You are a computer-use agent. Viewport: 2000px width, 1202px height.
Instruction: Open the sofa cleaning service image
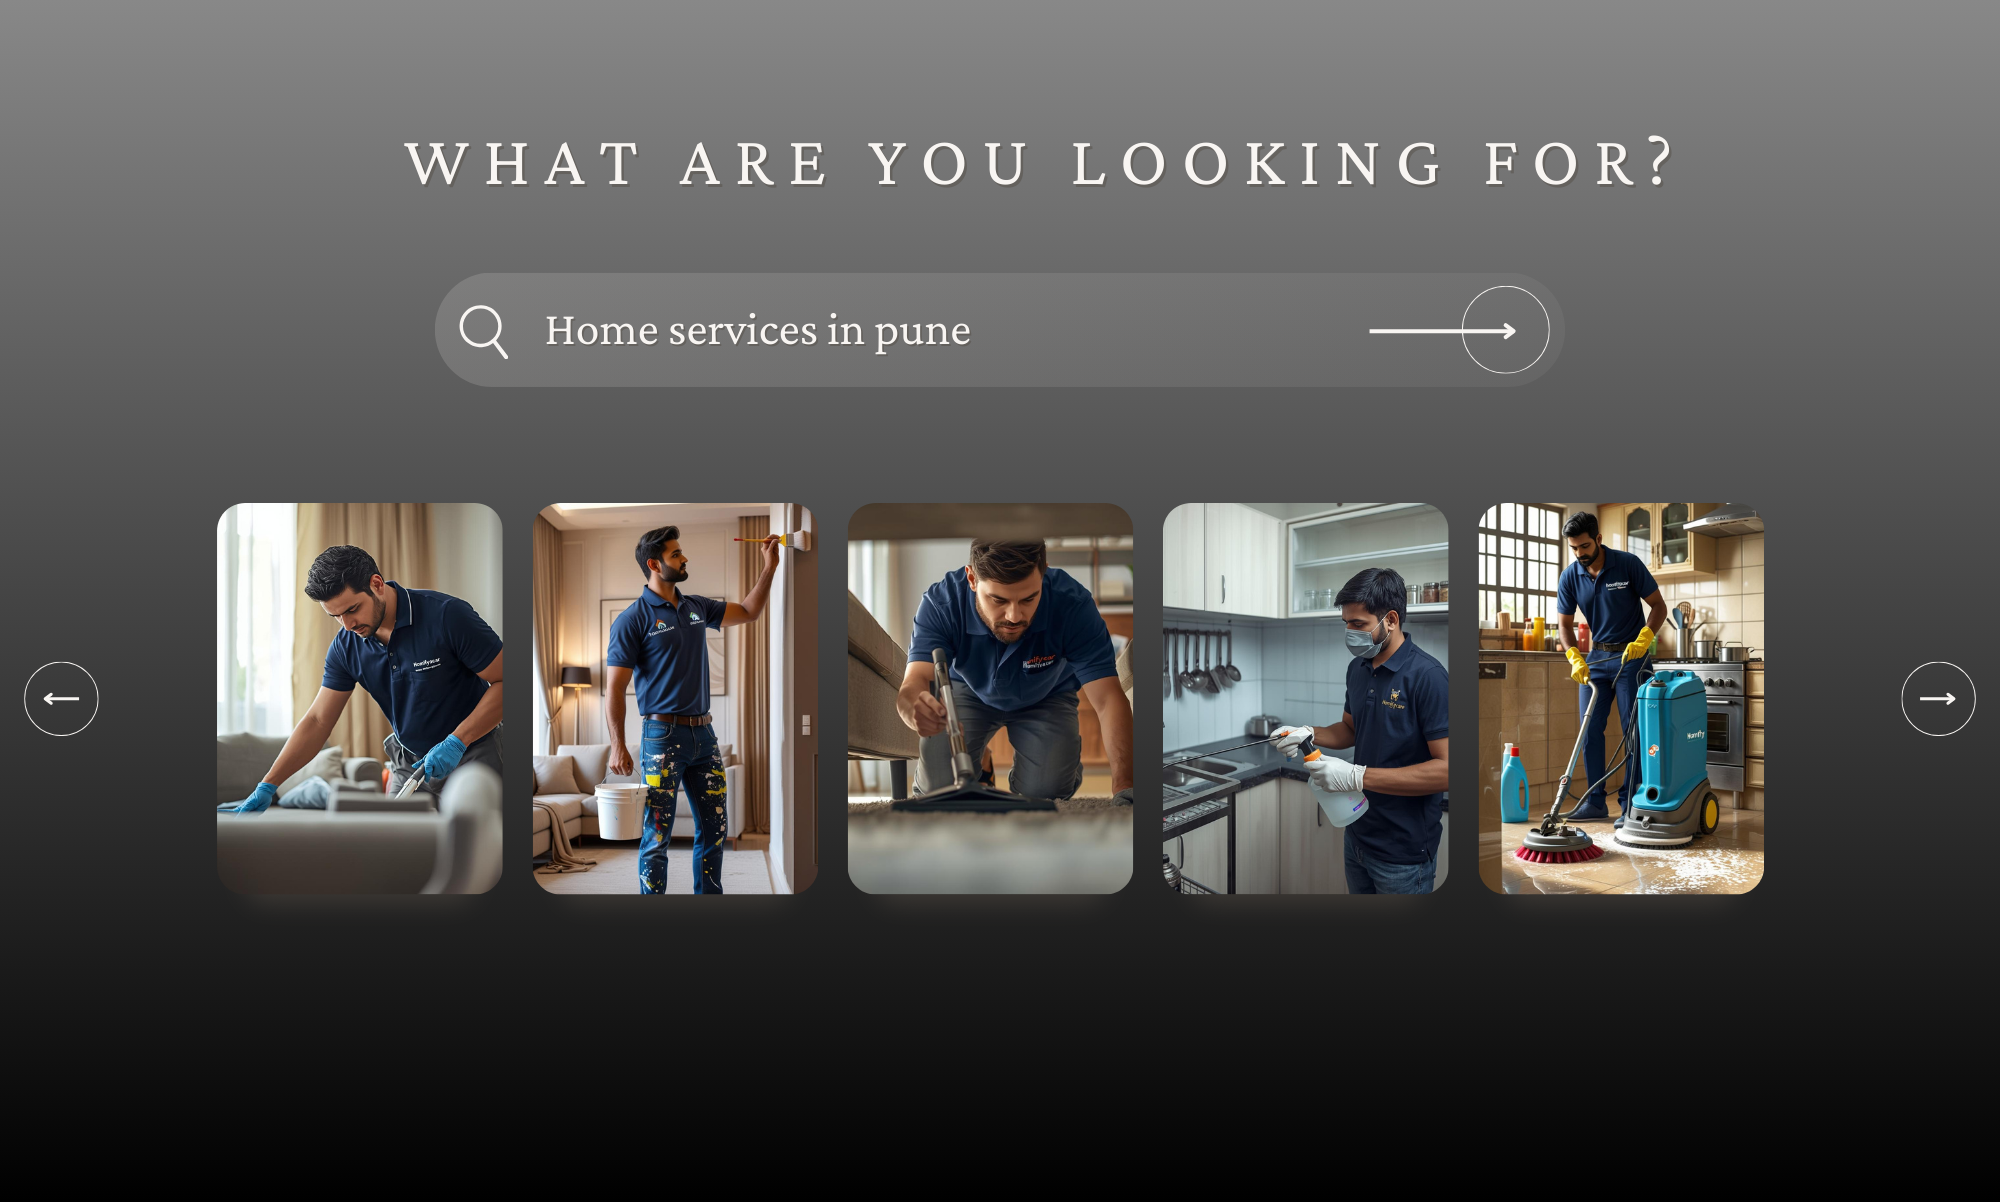pyautogui.click(x=360, y=698)
